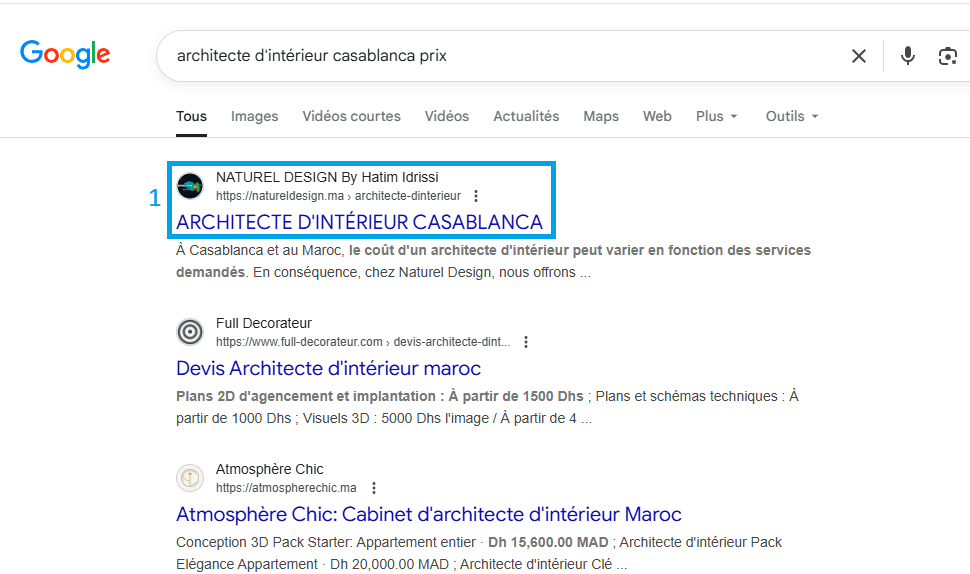Open Atmosphère Chic cabinet result link
The width and height of the screenshot is (970, 574).
(x=428, y=514)
